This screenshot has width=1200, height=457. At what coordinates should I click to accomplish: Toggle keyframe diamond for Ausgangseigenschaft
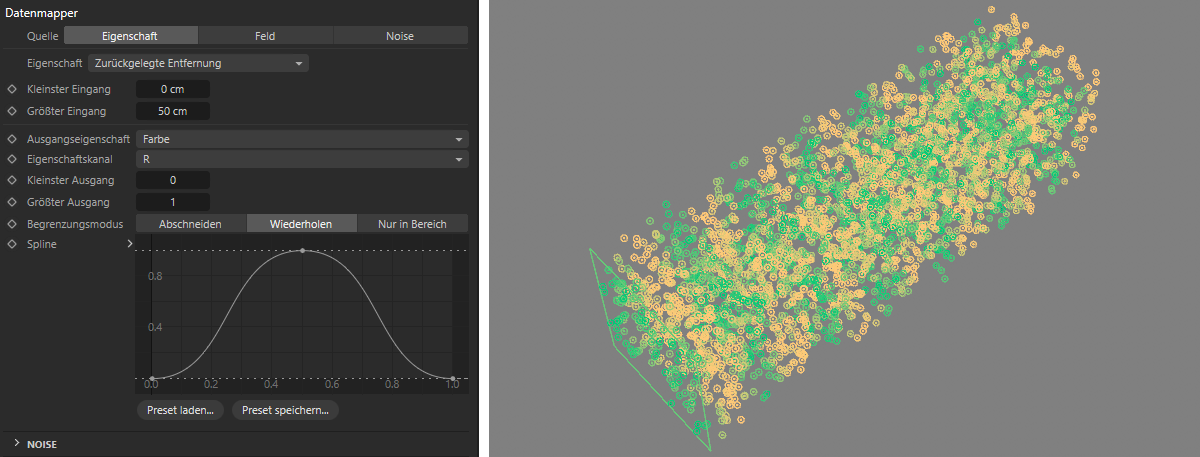(12, 139)
